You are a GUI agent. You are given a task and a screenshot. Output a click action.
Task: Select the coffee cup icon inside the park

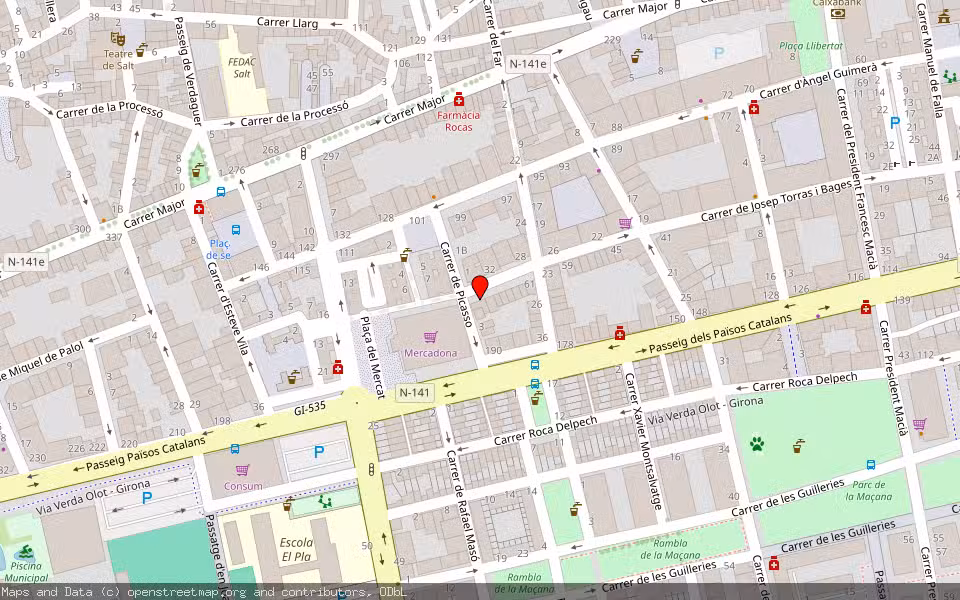(x=797, y=446)
